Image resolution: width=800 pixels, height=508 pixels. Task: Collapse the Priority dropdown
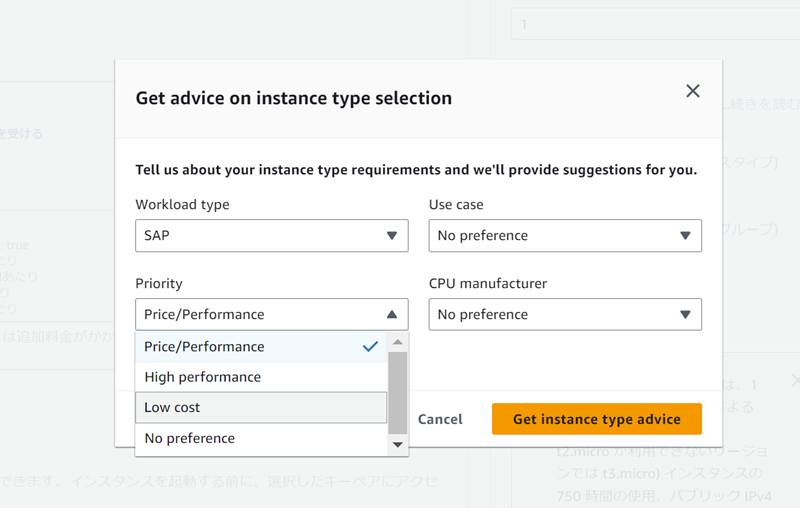coord(271,314)
